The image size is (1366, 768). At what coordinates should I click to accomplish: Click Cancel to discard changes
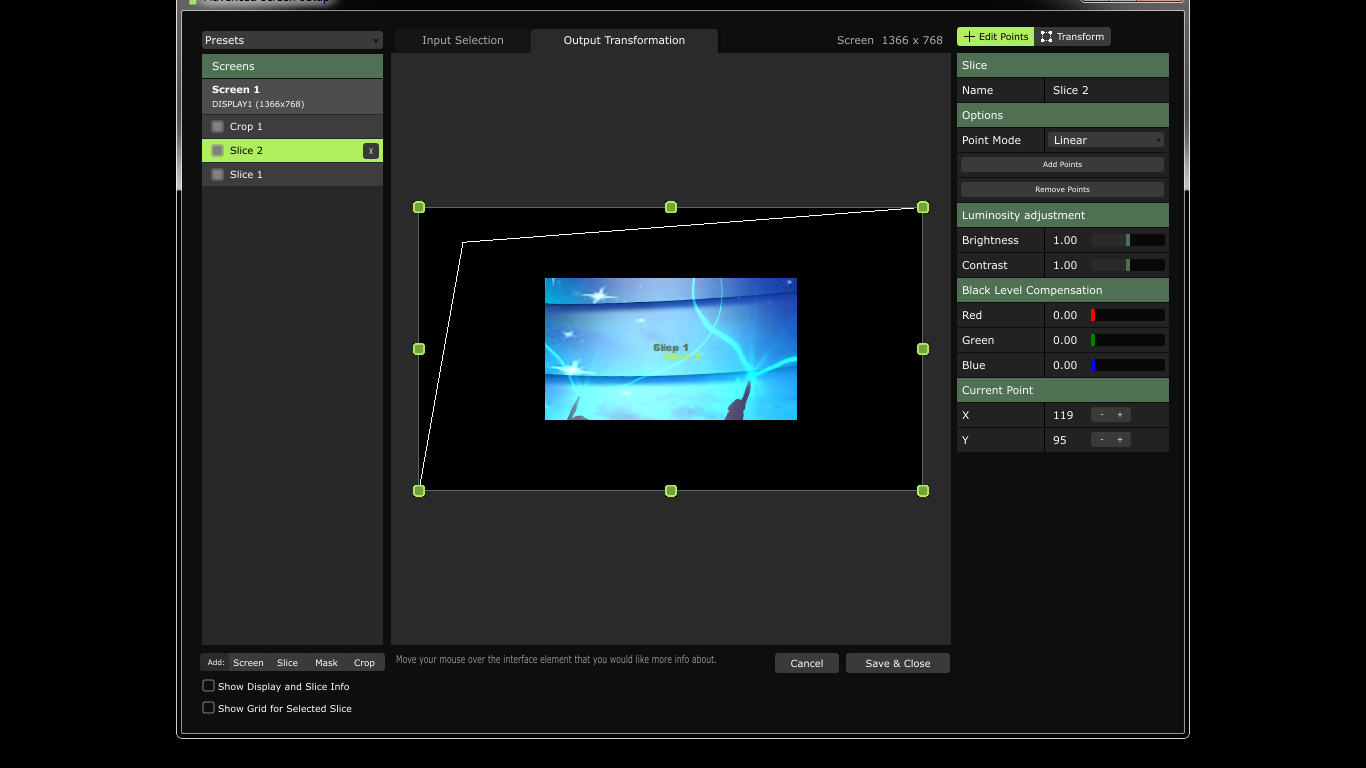[807, 663]
